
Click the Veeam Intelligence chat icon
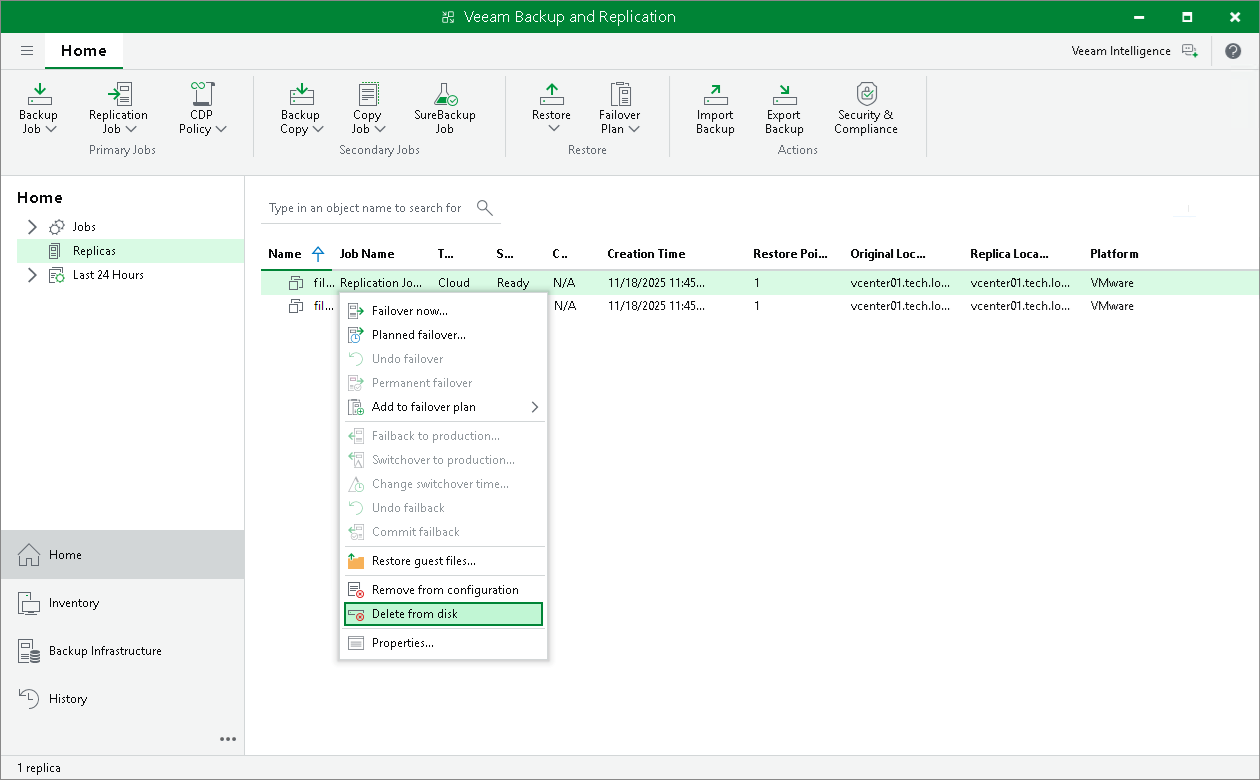[x=1190, y=50]
